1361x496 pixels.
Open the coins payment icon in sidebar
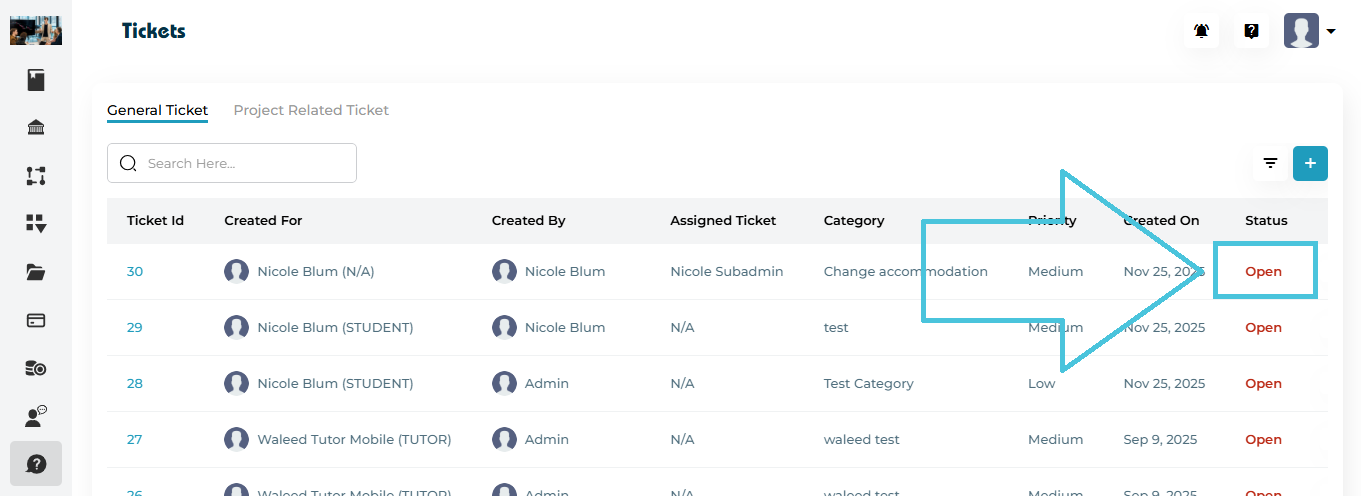[36, 368]
